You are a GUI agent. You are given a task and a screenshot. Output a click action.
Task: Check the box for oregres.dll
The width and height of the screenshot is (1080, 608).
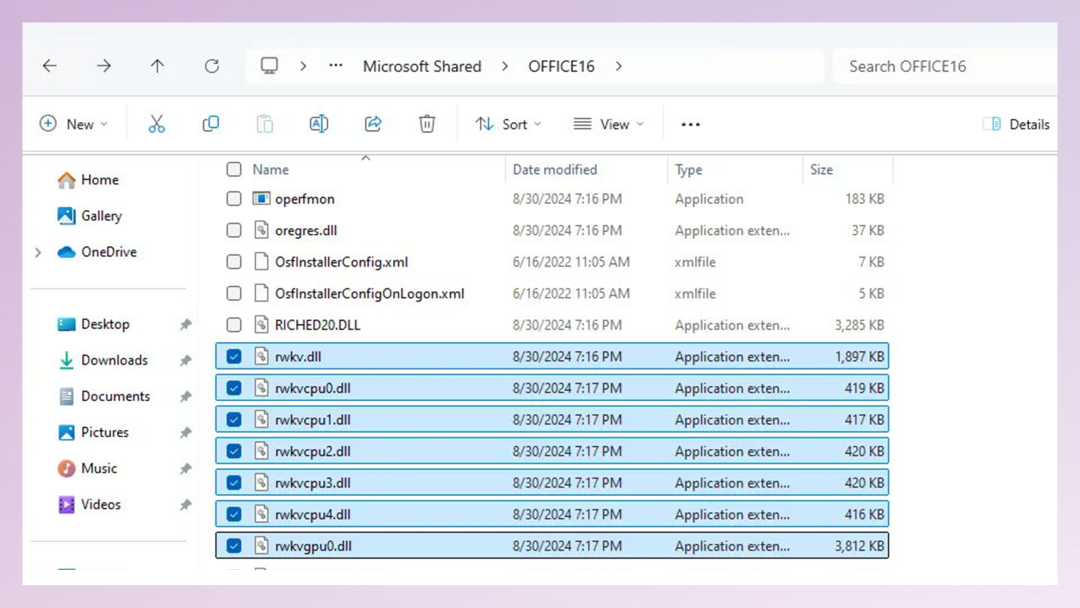pyautogui.click(x=234, y=231)
